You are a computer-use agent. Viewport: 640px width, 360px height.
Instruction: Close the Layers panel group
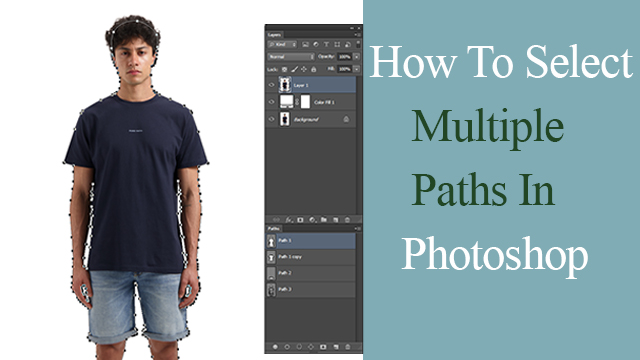click(359, 28)
